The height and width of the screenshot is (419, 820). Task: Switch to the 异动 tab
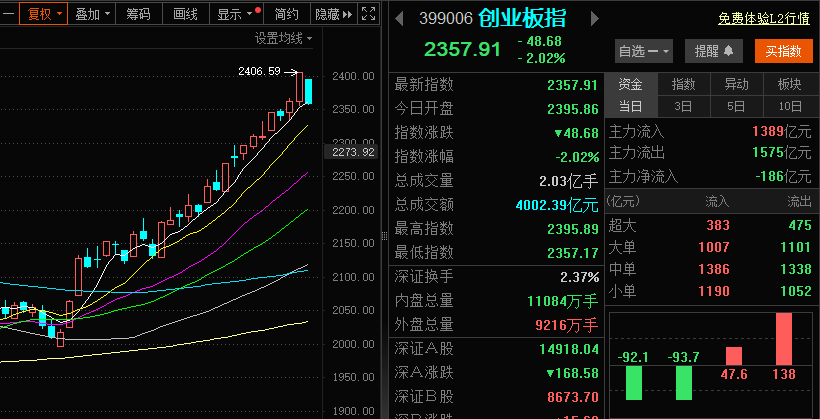tap(736, 84)
